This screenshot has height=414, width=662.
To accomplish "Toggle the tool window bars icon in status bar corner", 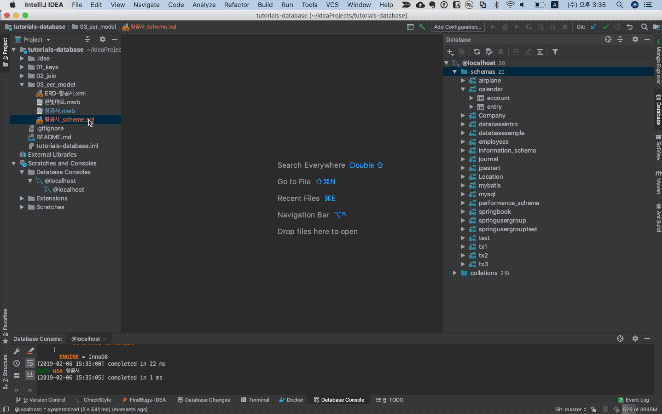I will (6, 409).
